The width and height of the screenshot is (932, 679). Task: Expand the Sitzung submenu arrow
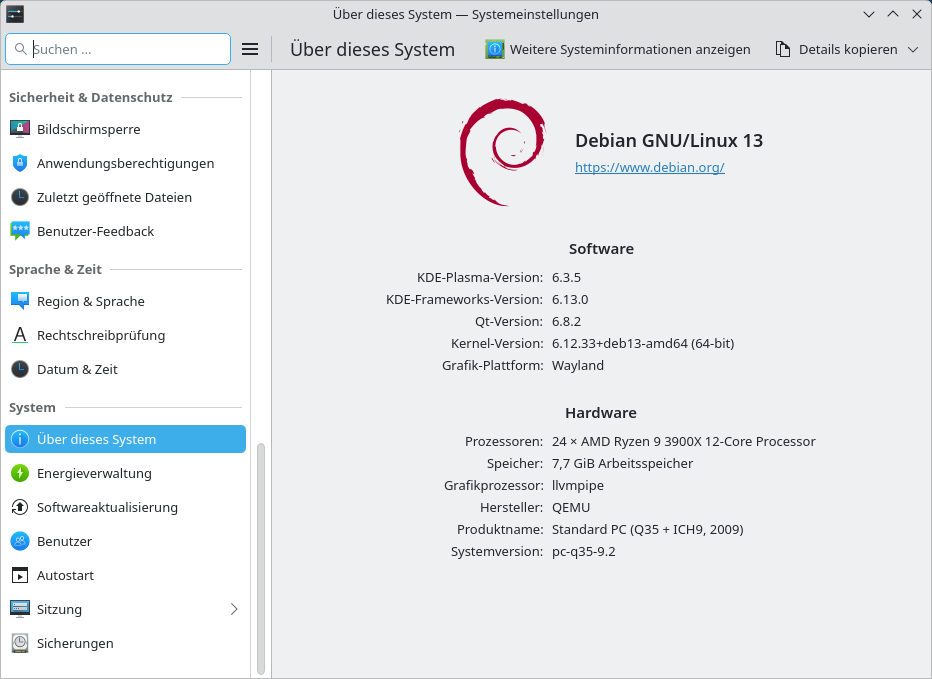click(234, 609)
